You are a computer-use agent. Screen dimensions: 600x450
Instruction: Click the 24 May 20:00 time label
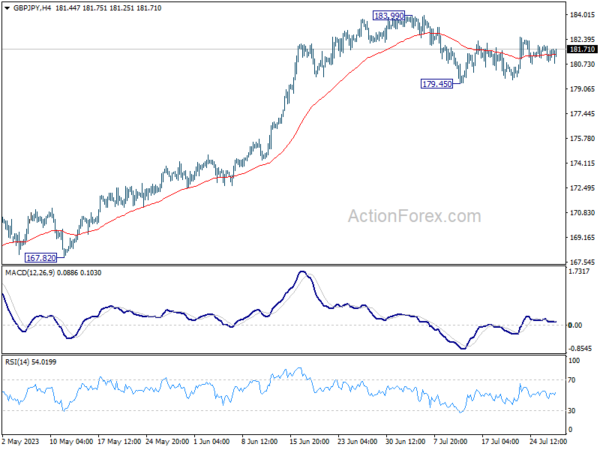(167, 442)
